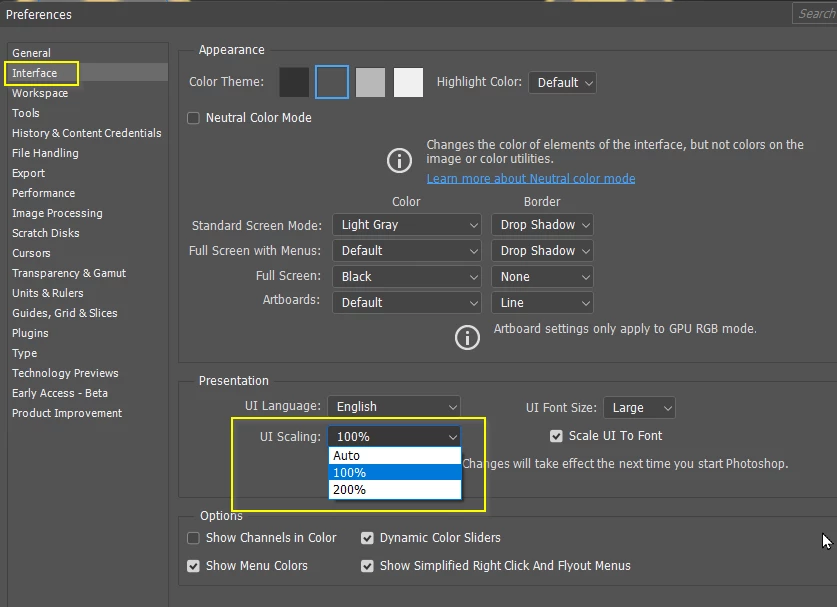Viewport: 837px width, 607px height.
Task: Choose 200% UI scaling option
Action: coord(395,490)
